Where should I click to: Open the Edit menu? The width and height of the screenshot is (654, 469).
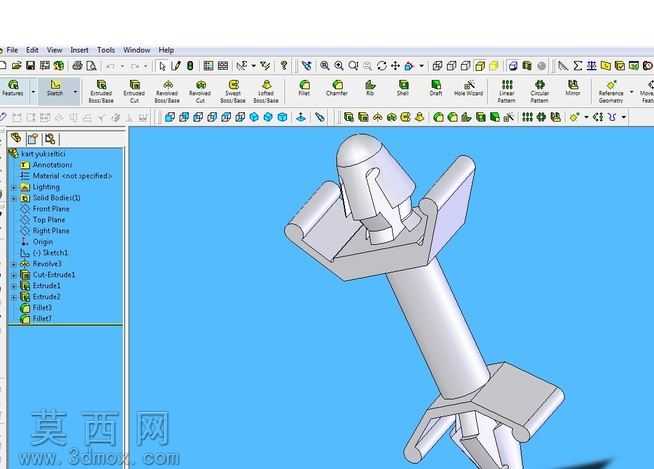point(32,50)
